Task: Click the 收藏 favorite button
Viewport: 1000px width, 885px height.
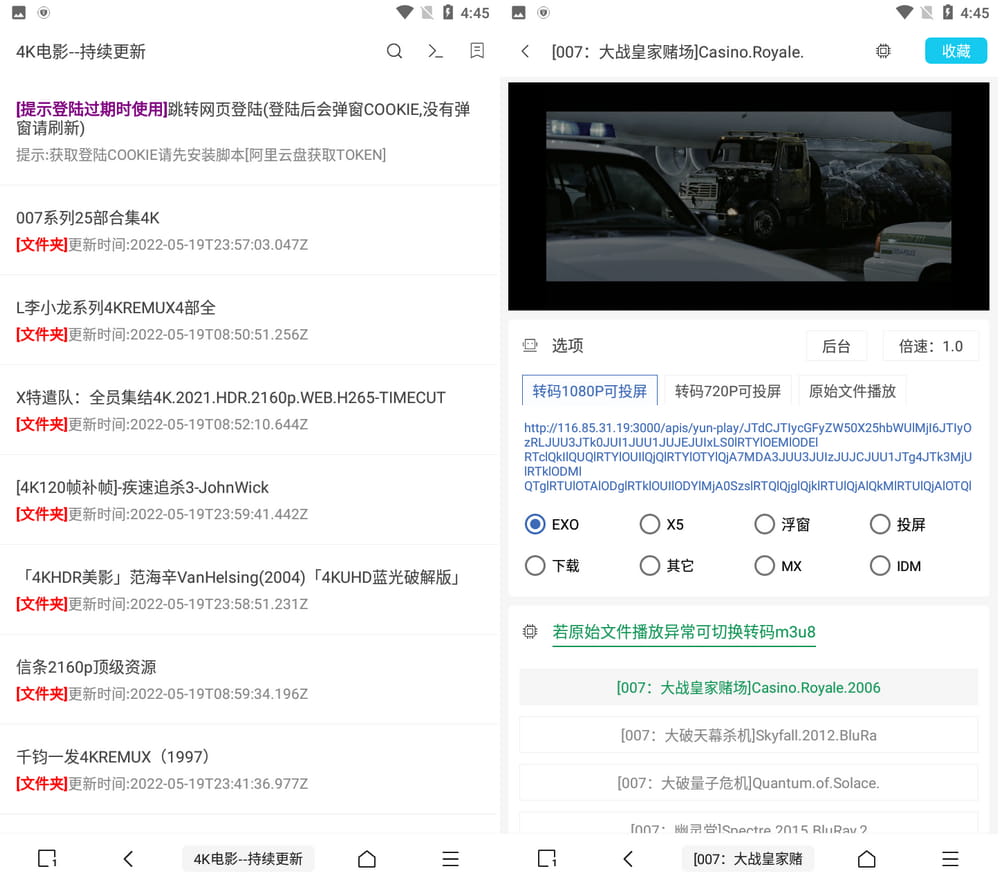Action: pyautogui.click(x=955, y=51)
